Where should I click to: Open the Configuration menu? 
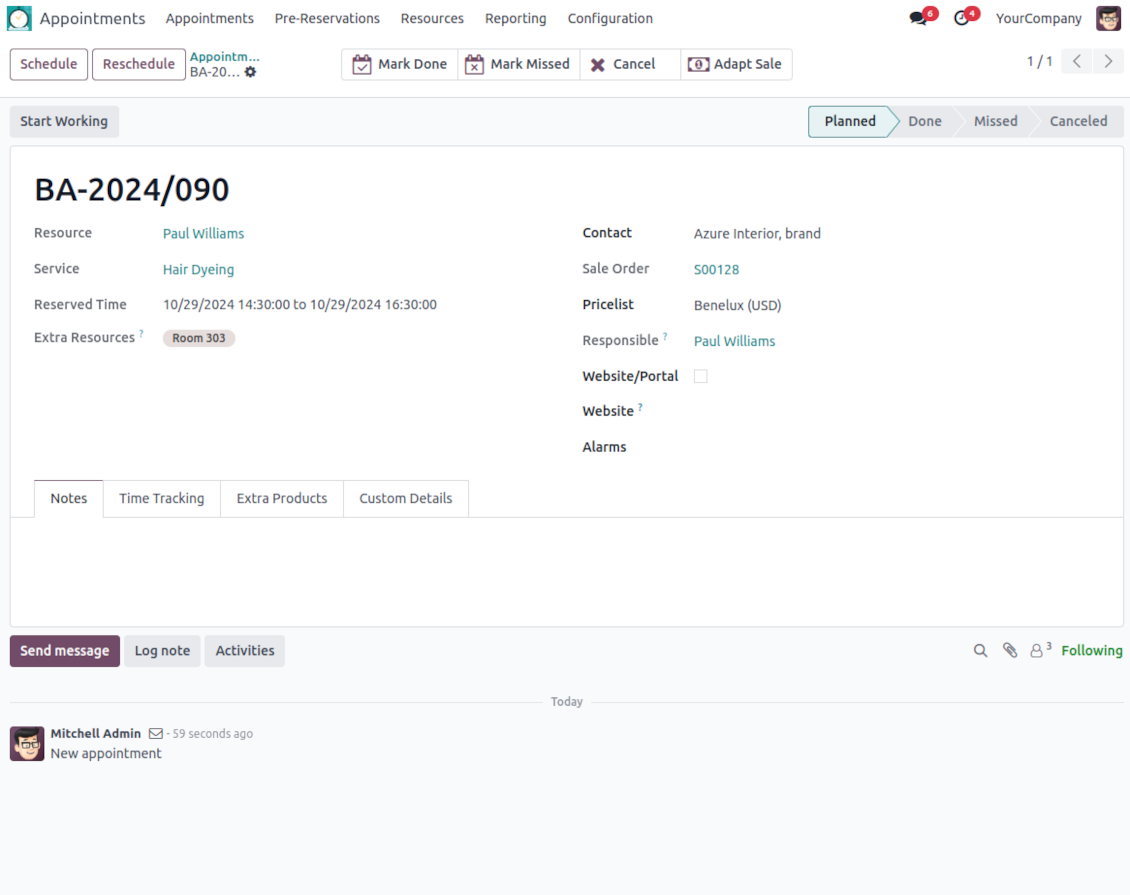pyautogui.click(x=610, y=19)
